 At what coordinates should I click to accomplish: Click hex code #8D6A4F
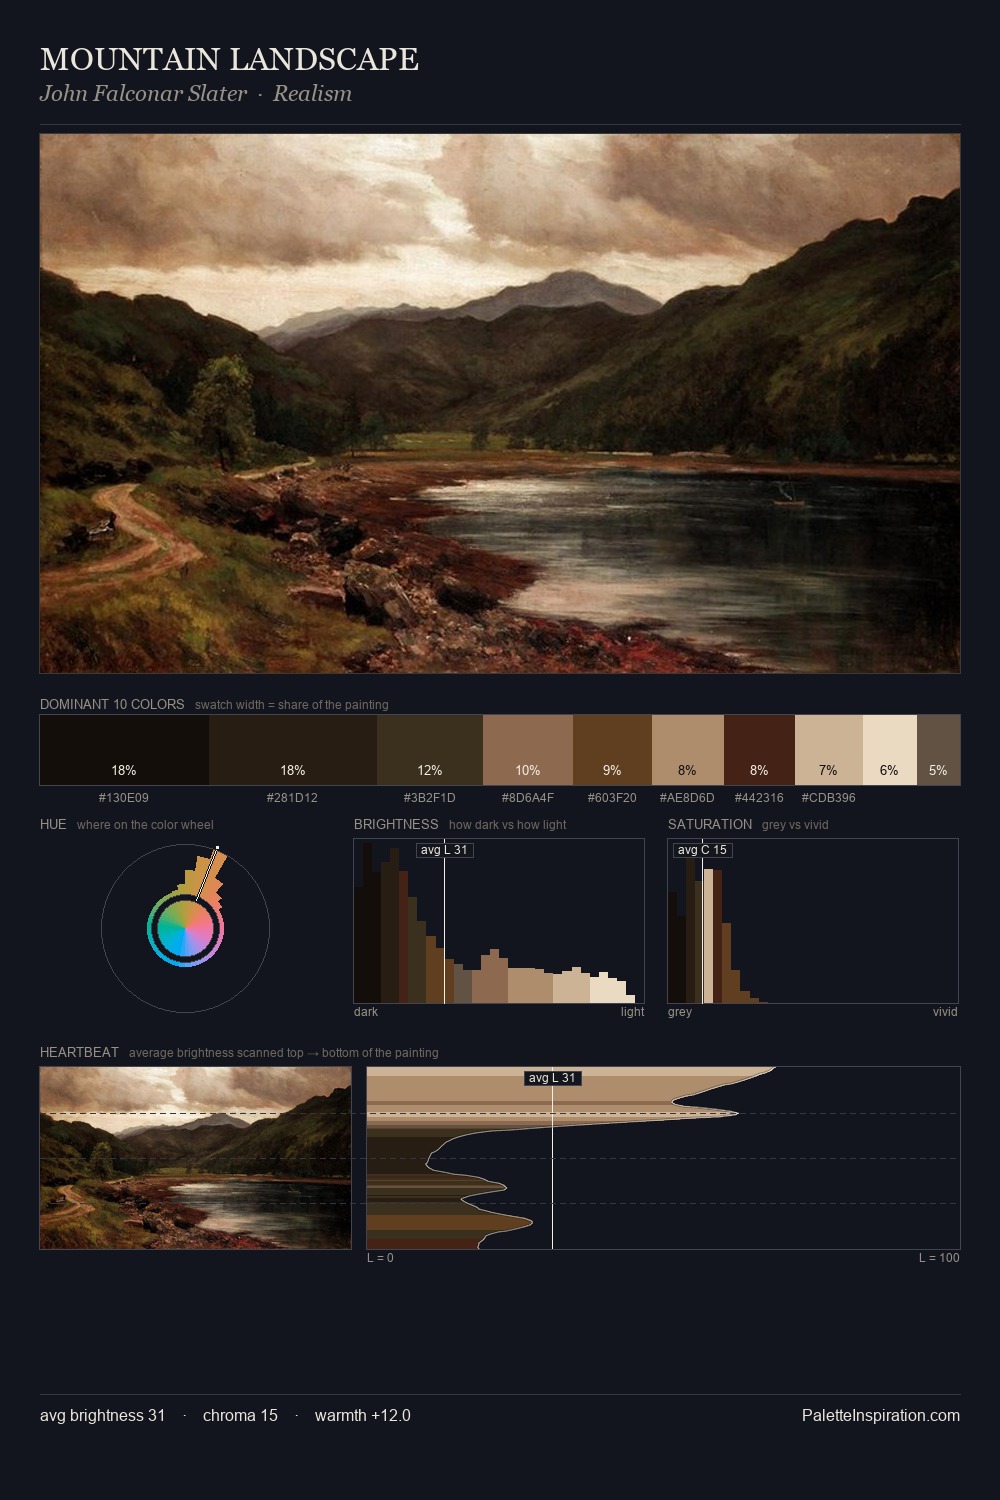click(x=527, y=798)
